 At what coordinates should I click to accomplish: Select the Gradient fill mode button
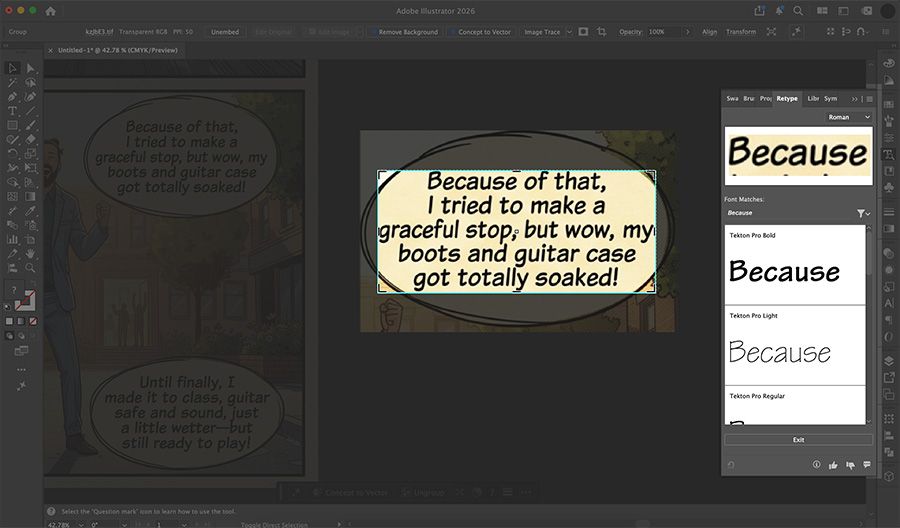21,321
